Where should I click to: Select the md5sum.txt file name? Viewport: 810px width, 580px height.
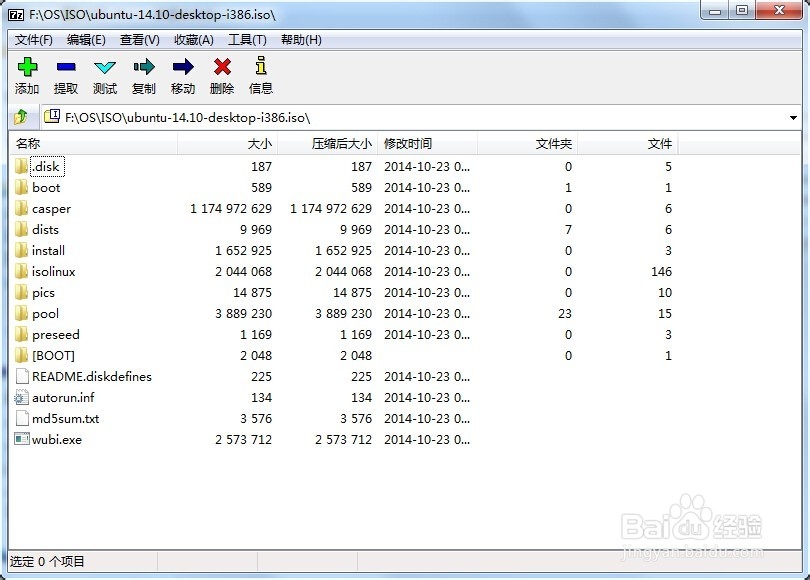(66, 418)
